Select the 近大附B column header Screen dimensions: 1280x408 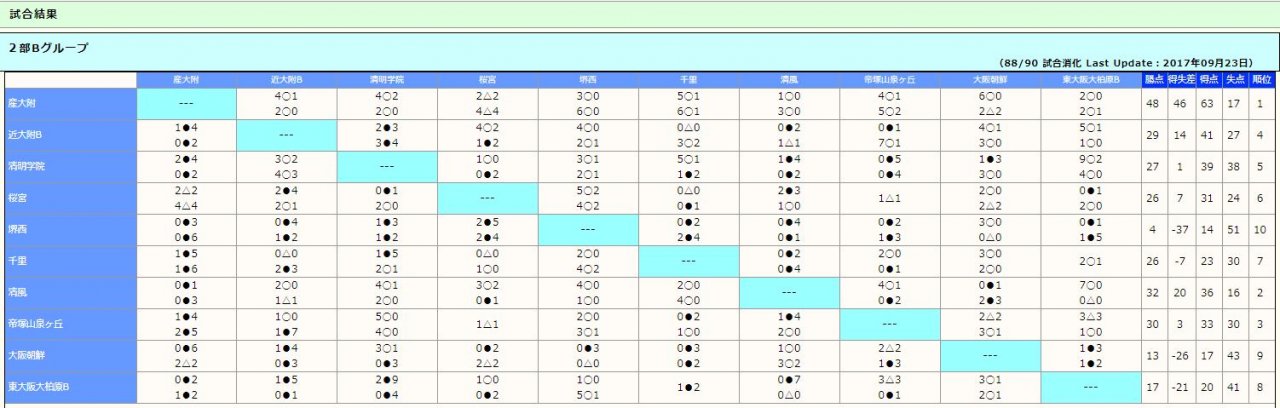tap(287, 79)
